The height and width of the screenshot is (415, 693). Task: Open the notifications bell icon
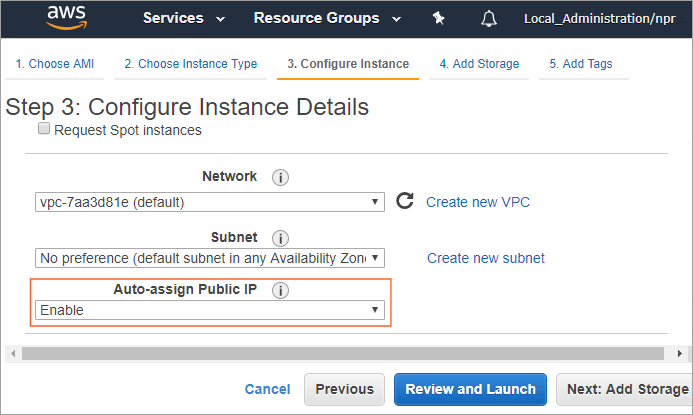[x=489, y=18]
